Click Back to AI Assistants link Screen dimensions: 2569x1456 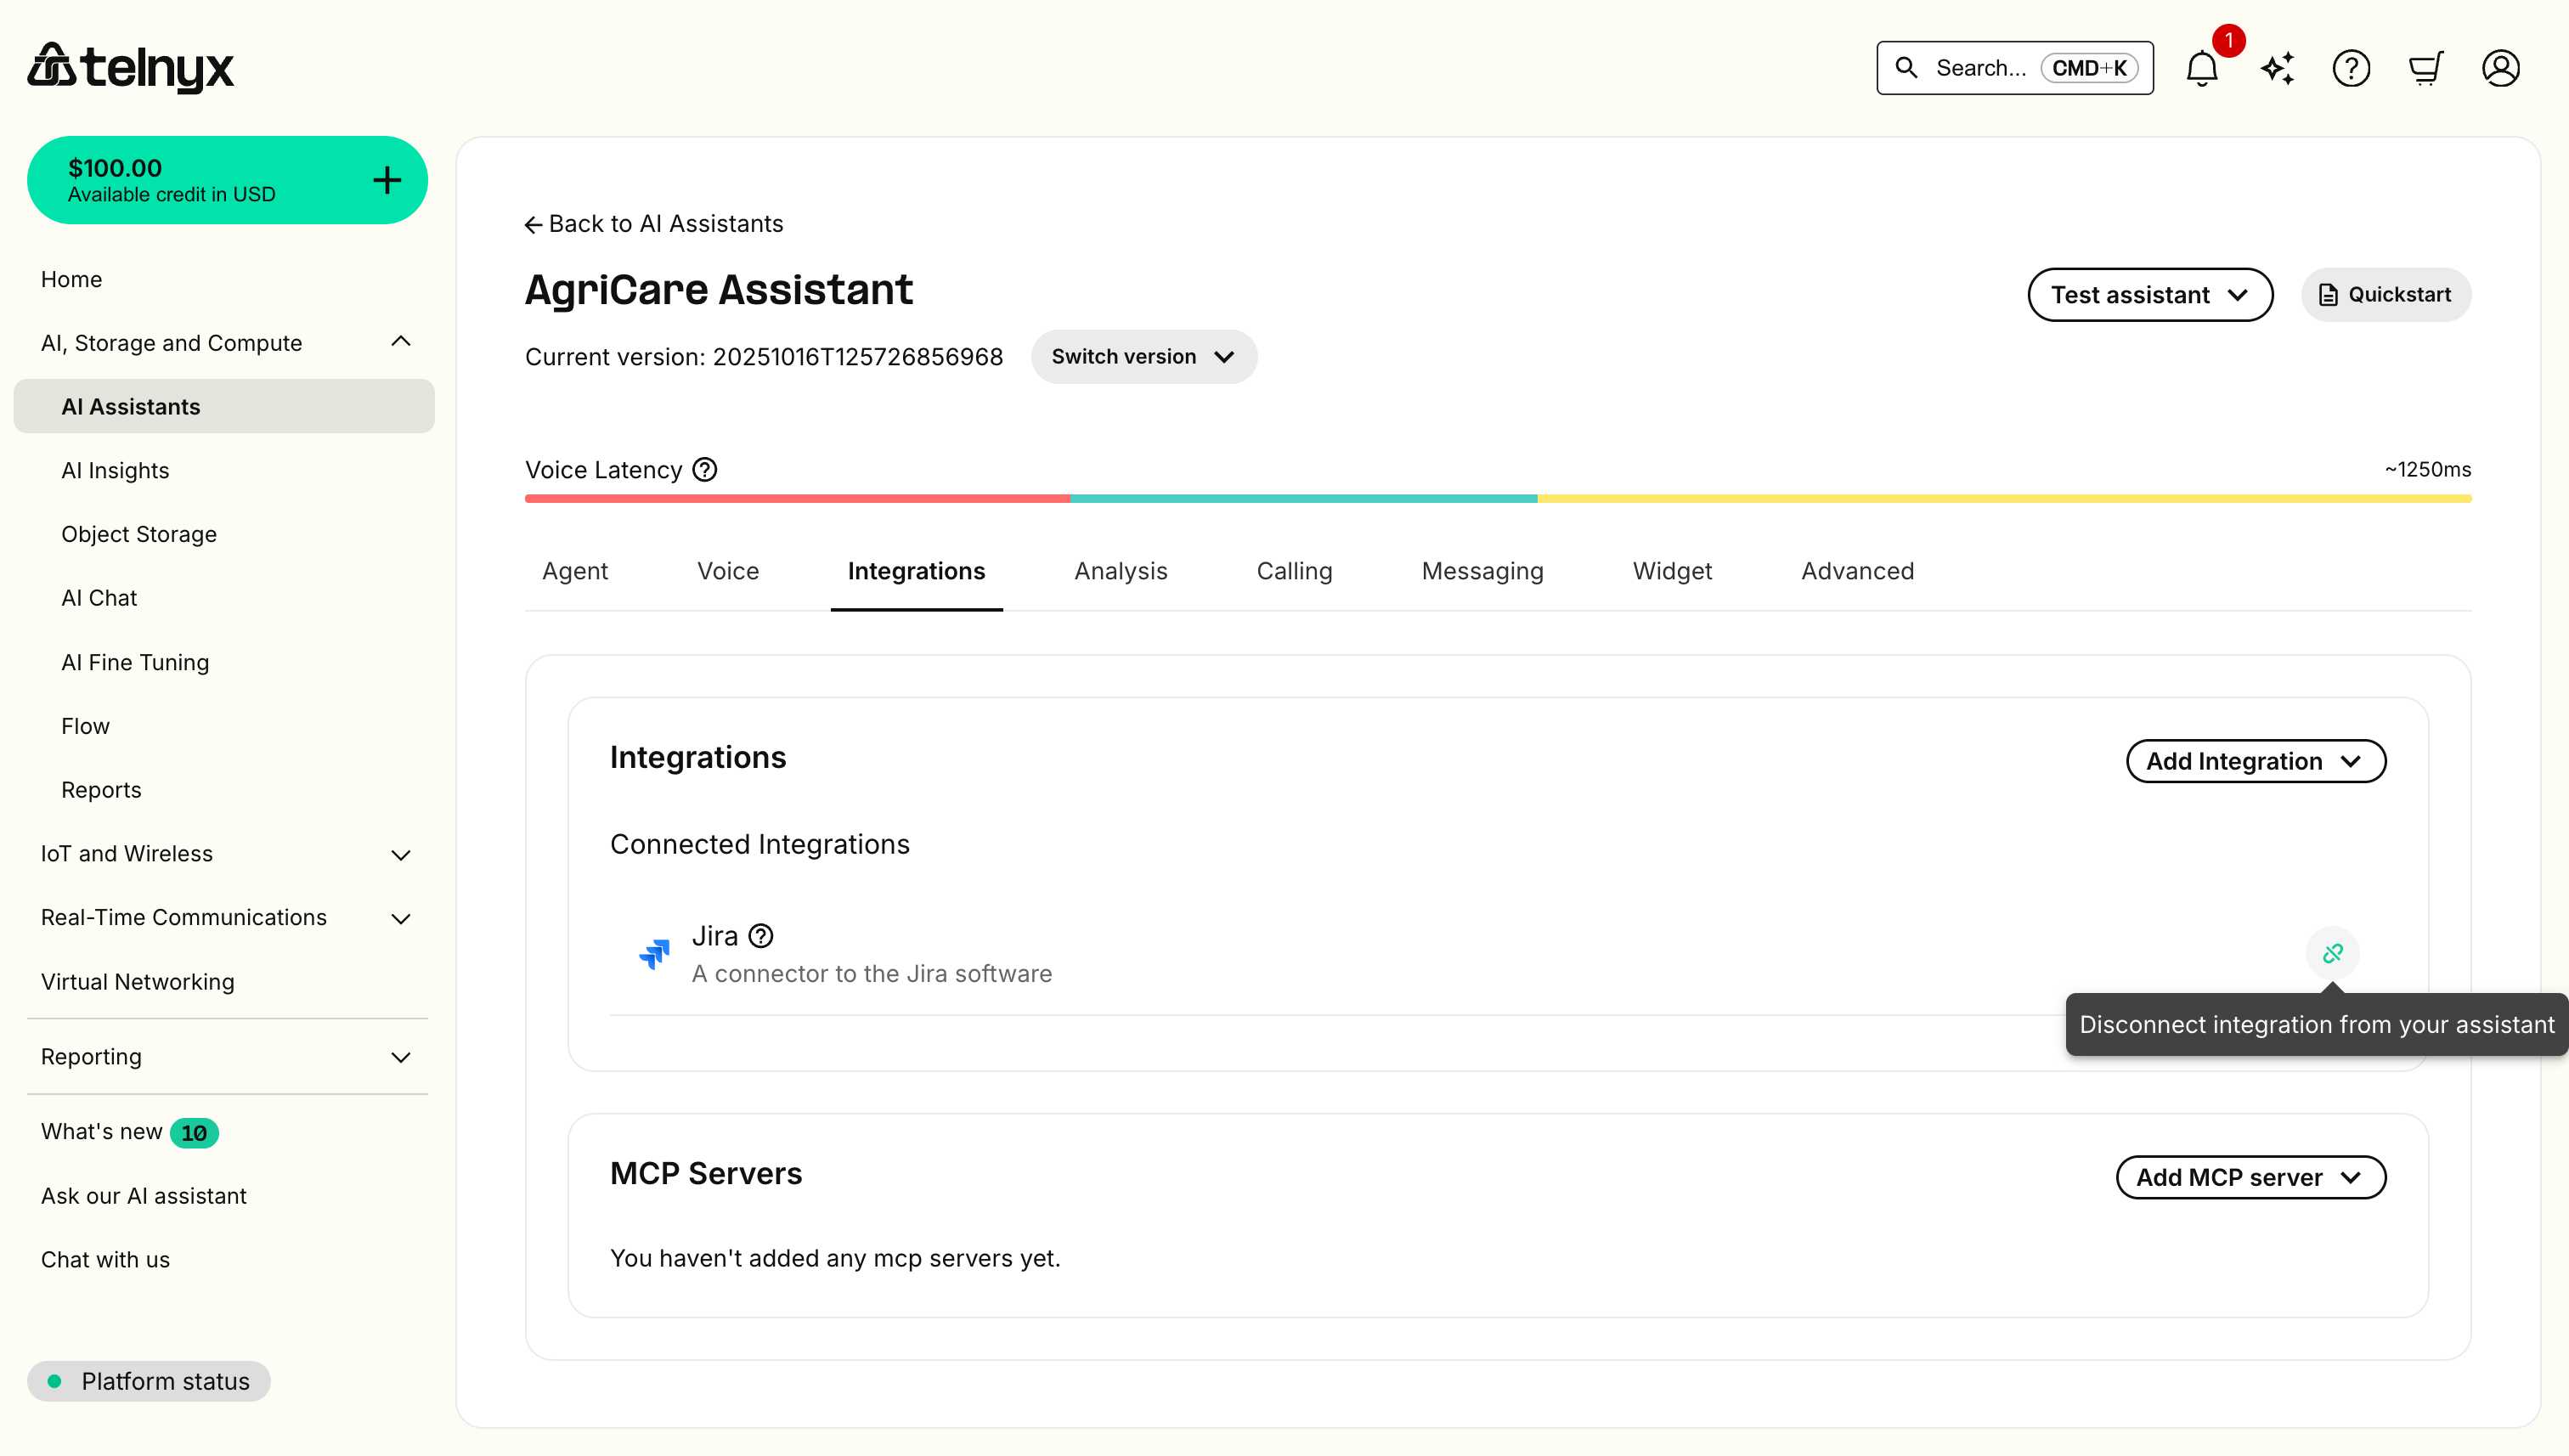tap(654, 223)
